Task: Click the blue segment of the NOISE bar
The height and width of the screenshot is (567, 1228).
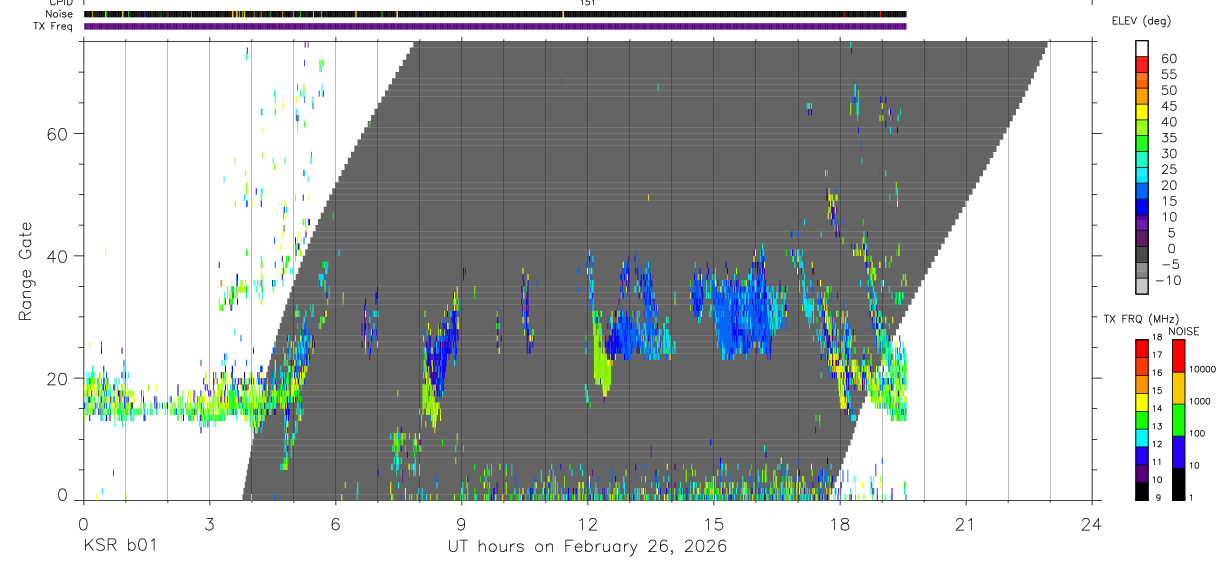Action: point(1179,452)
